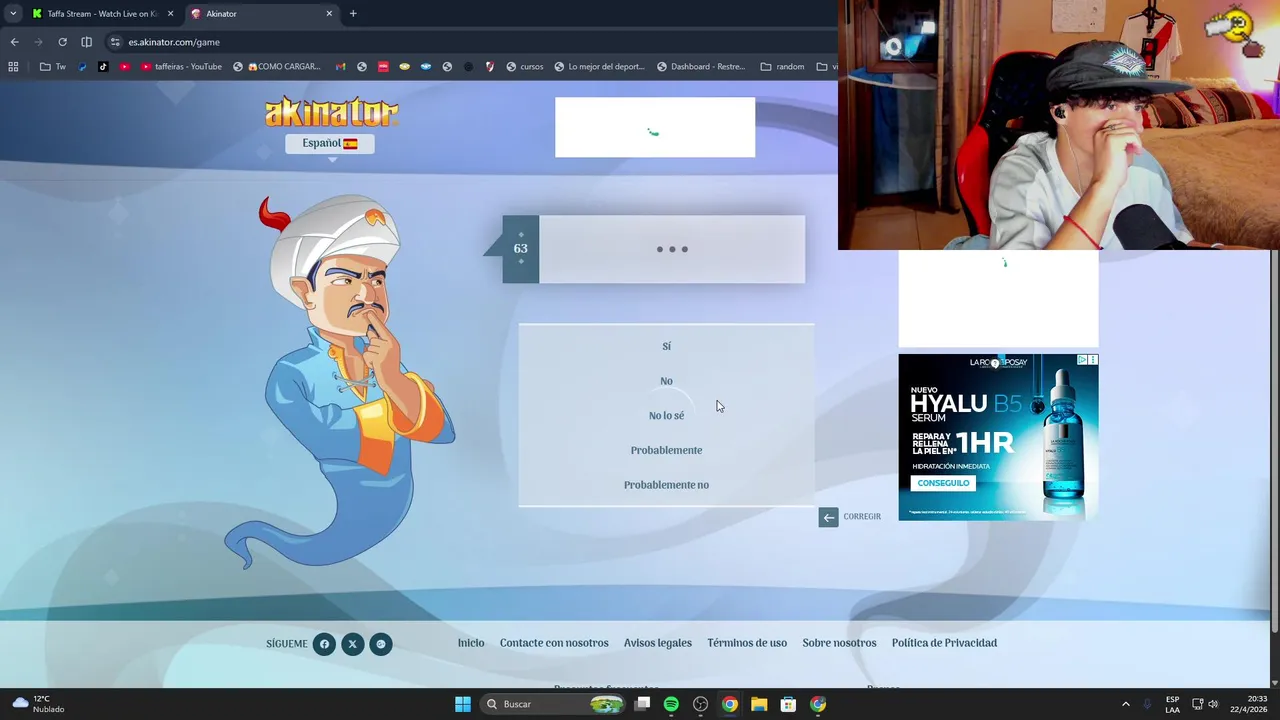
Task: Open Contacte con nosotros link
Action: coord(554,643)
